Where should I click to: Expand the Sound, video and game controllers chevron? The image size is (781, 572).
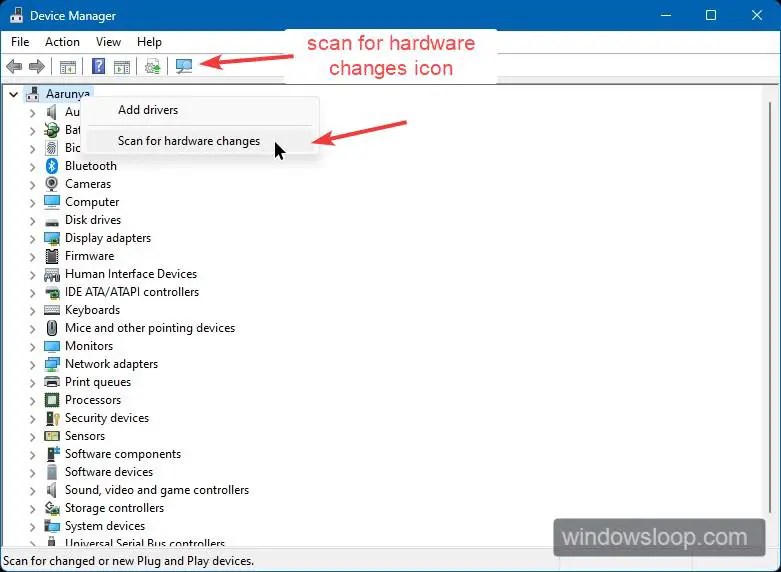coord(32,491)
